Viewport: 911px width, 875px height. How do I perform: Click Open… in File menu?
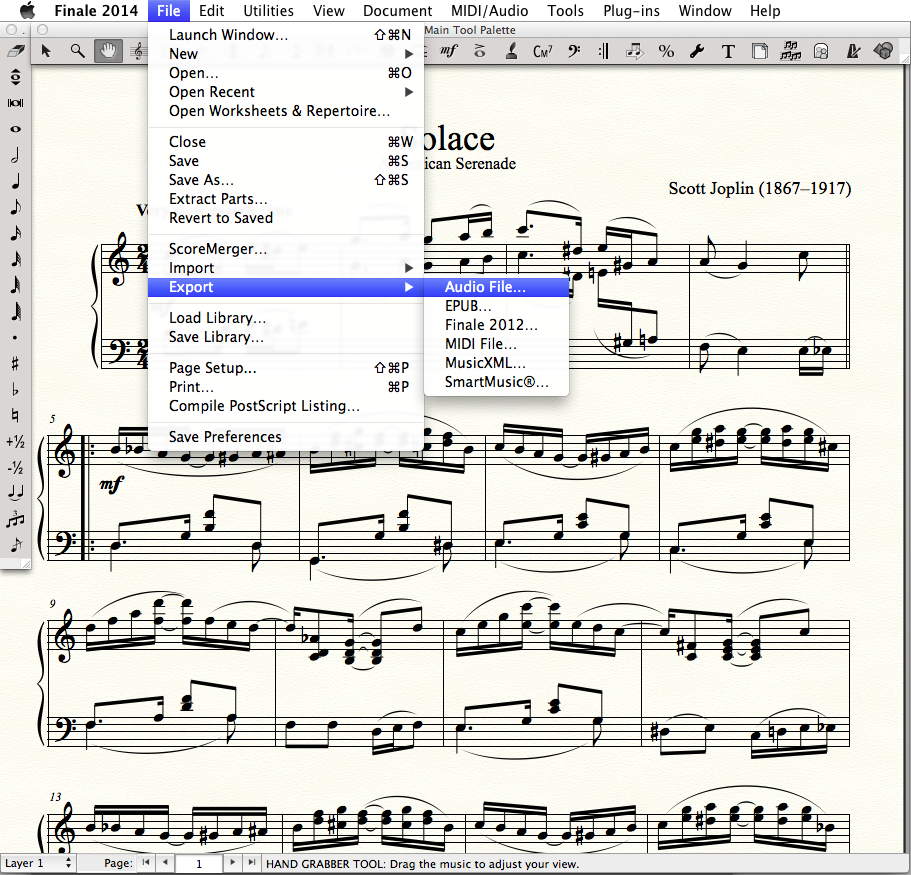pyautogui.click(x=286, y=73)
